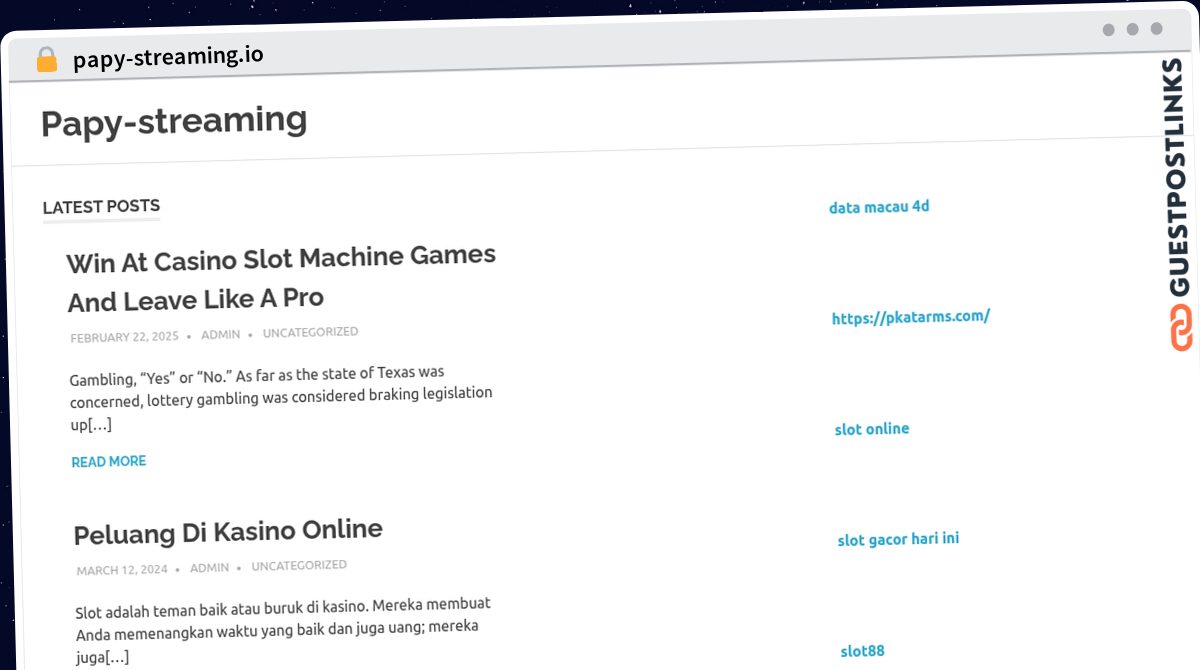Open the Peluang Di Kasino Online post
The image size is (1200, 670).
(x=228, y=531)
